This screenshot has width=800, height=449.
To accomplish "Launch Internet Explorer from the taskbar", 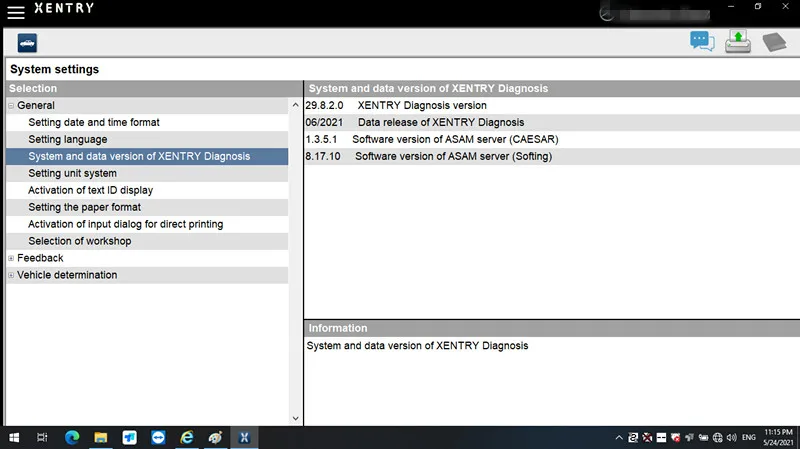I will [187, 437].
